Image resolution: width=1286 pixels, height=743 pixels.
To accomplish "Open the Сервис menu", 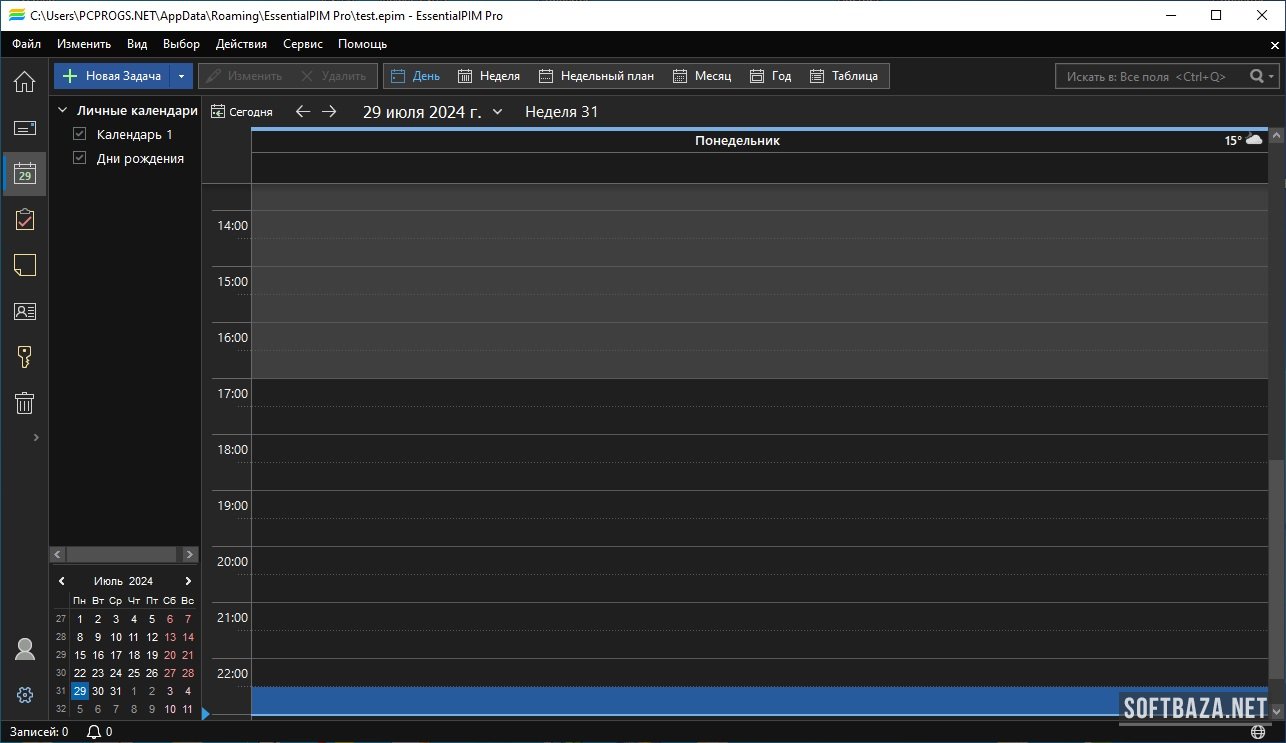I will pyautogui.click(x=302, y=44).
